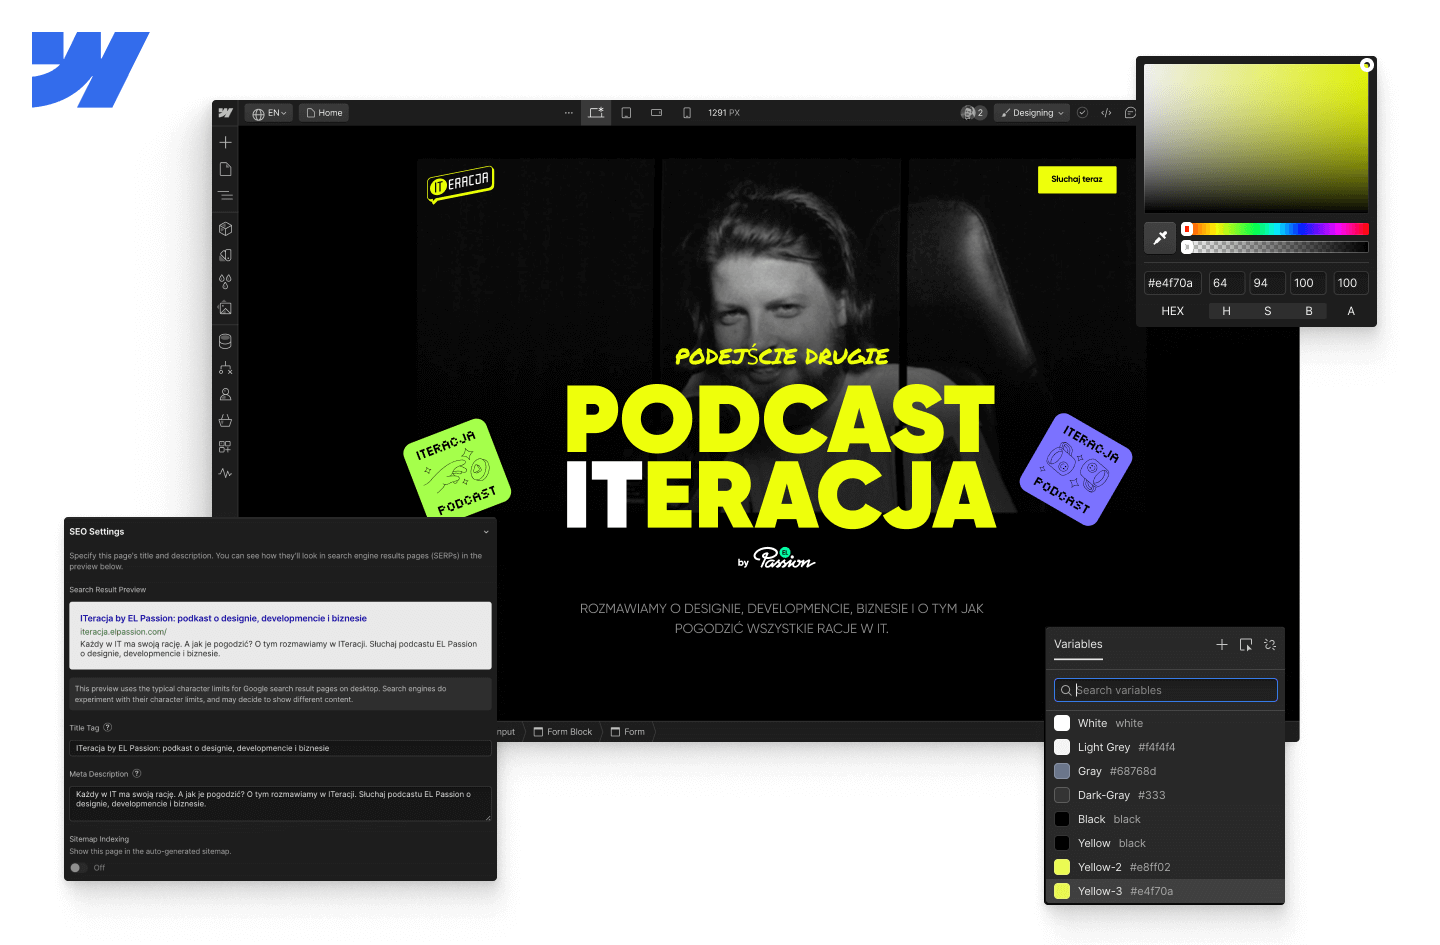The width and height of the screenshot is (1440, 945).
Task: Select Form in the breadcrumb bar
Action: (628, 732)
